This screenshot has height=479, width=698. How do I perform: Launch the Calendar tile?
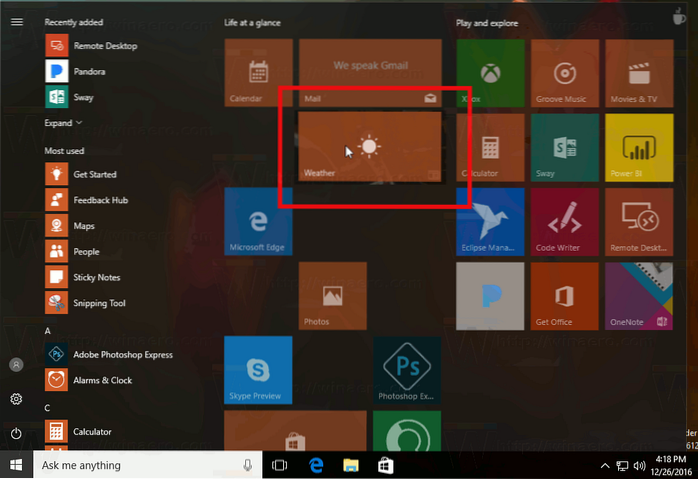tap(258, 73)
